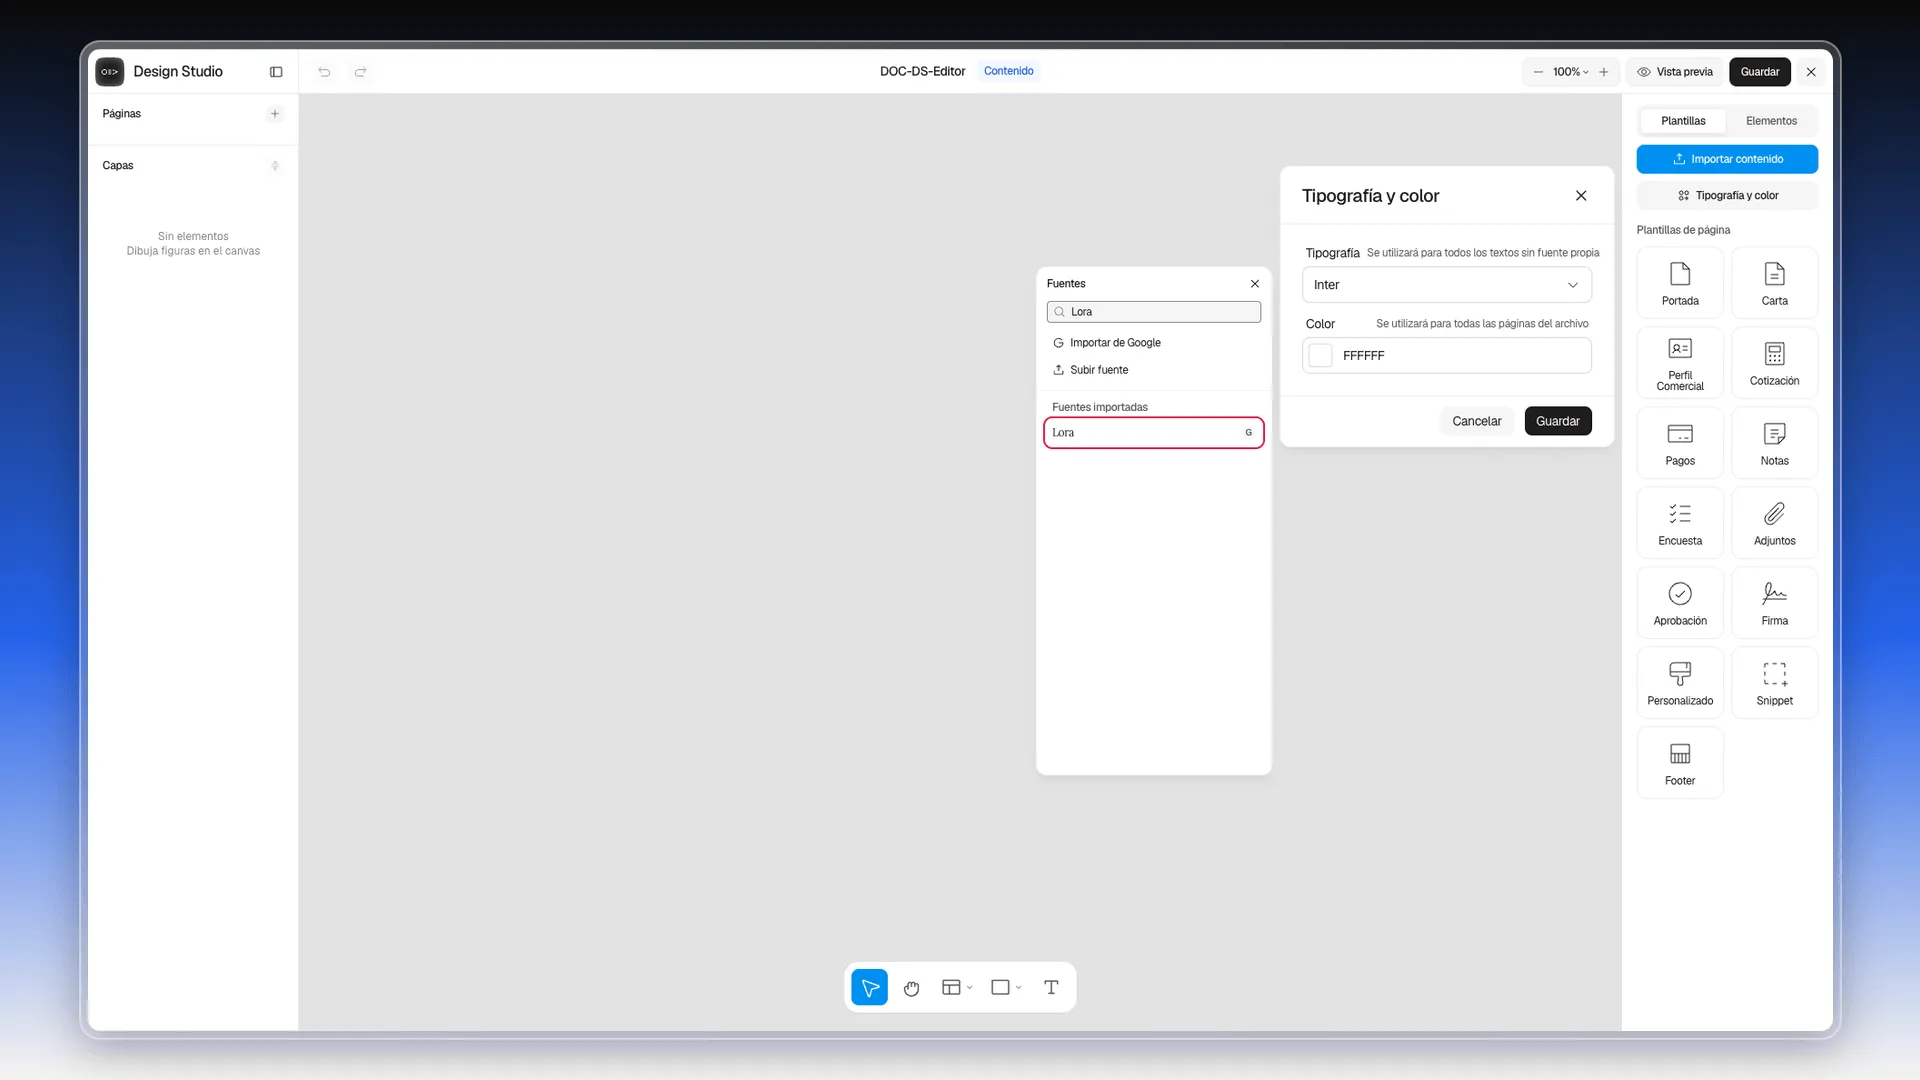Activate the hand pan tool
The width and height of the screenshot is (1920, 1080).
(911, 987)
